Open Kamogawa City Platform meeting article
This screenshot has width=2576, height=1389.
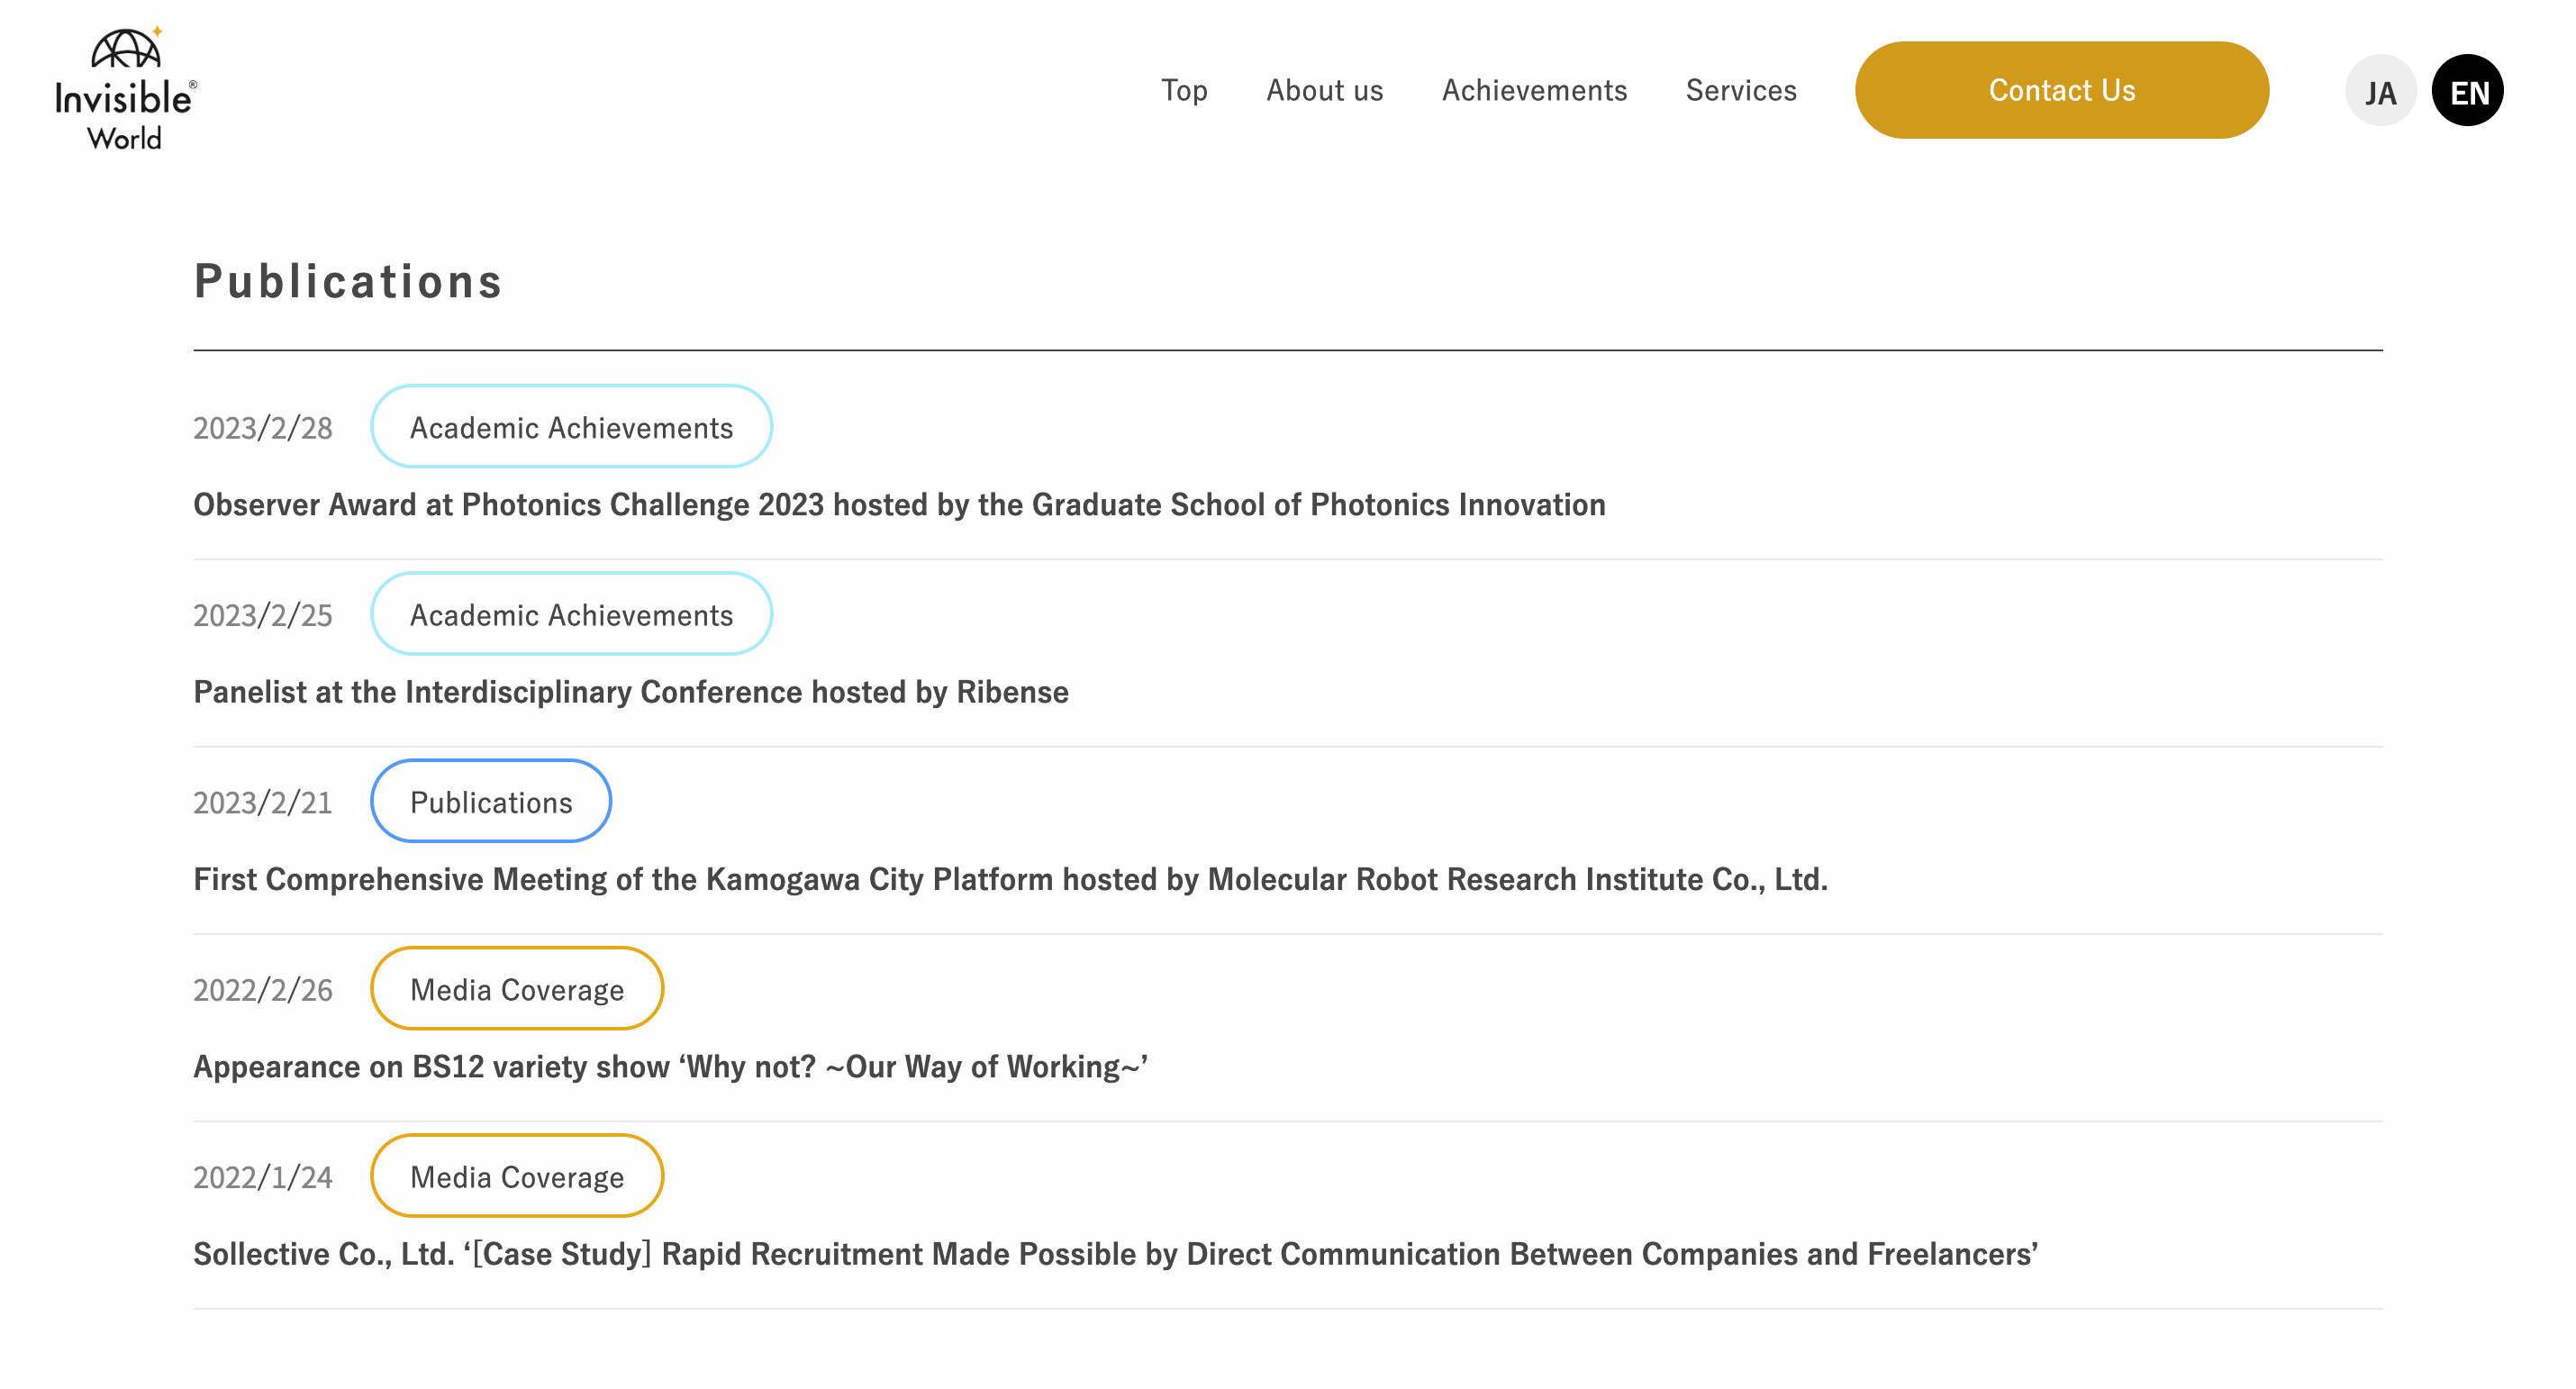(x=1010, y=879)
